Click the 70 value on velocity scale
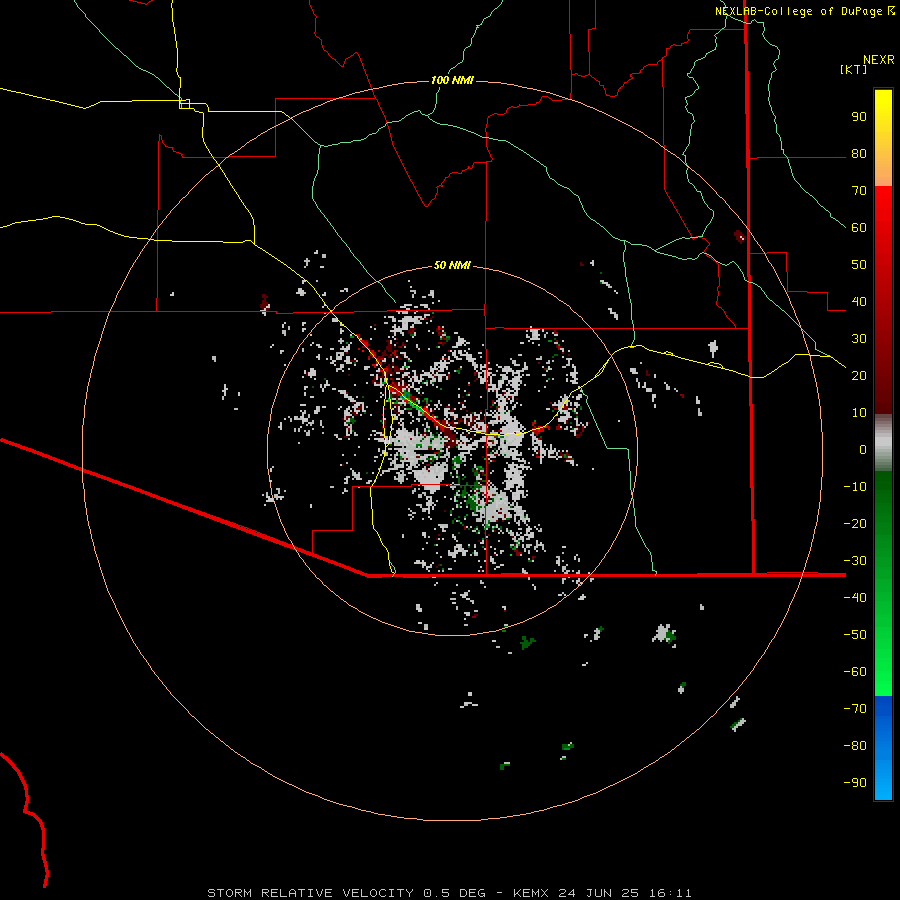This screenshot has width=900, height=900. tap(859, 191)
